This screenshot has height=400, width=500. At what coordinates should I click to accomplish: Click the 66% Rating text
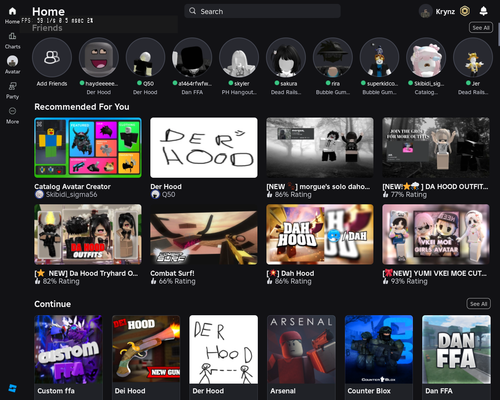coord(177,281)
